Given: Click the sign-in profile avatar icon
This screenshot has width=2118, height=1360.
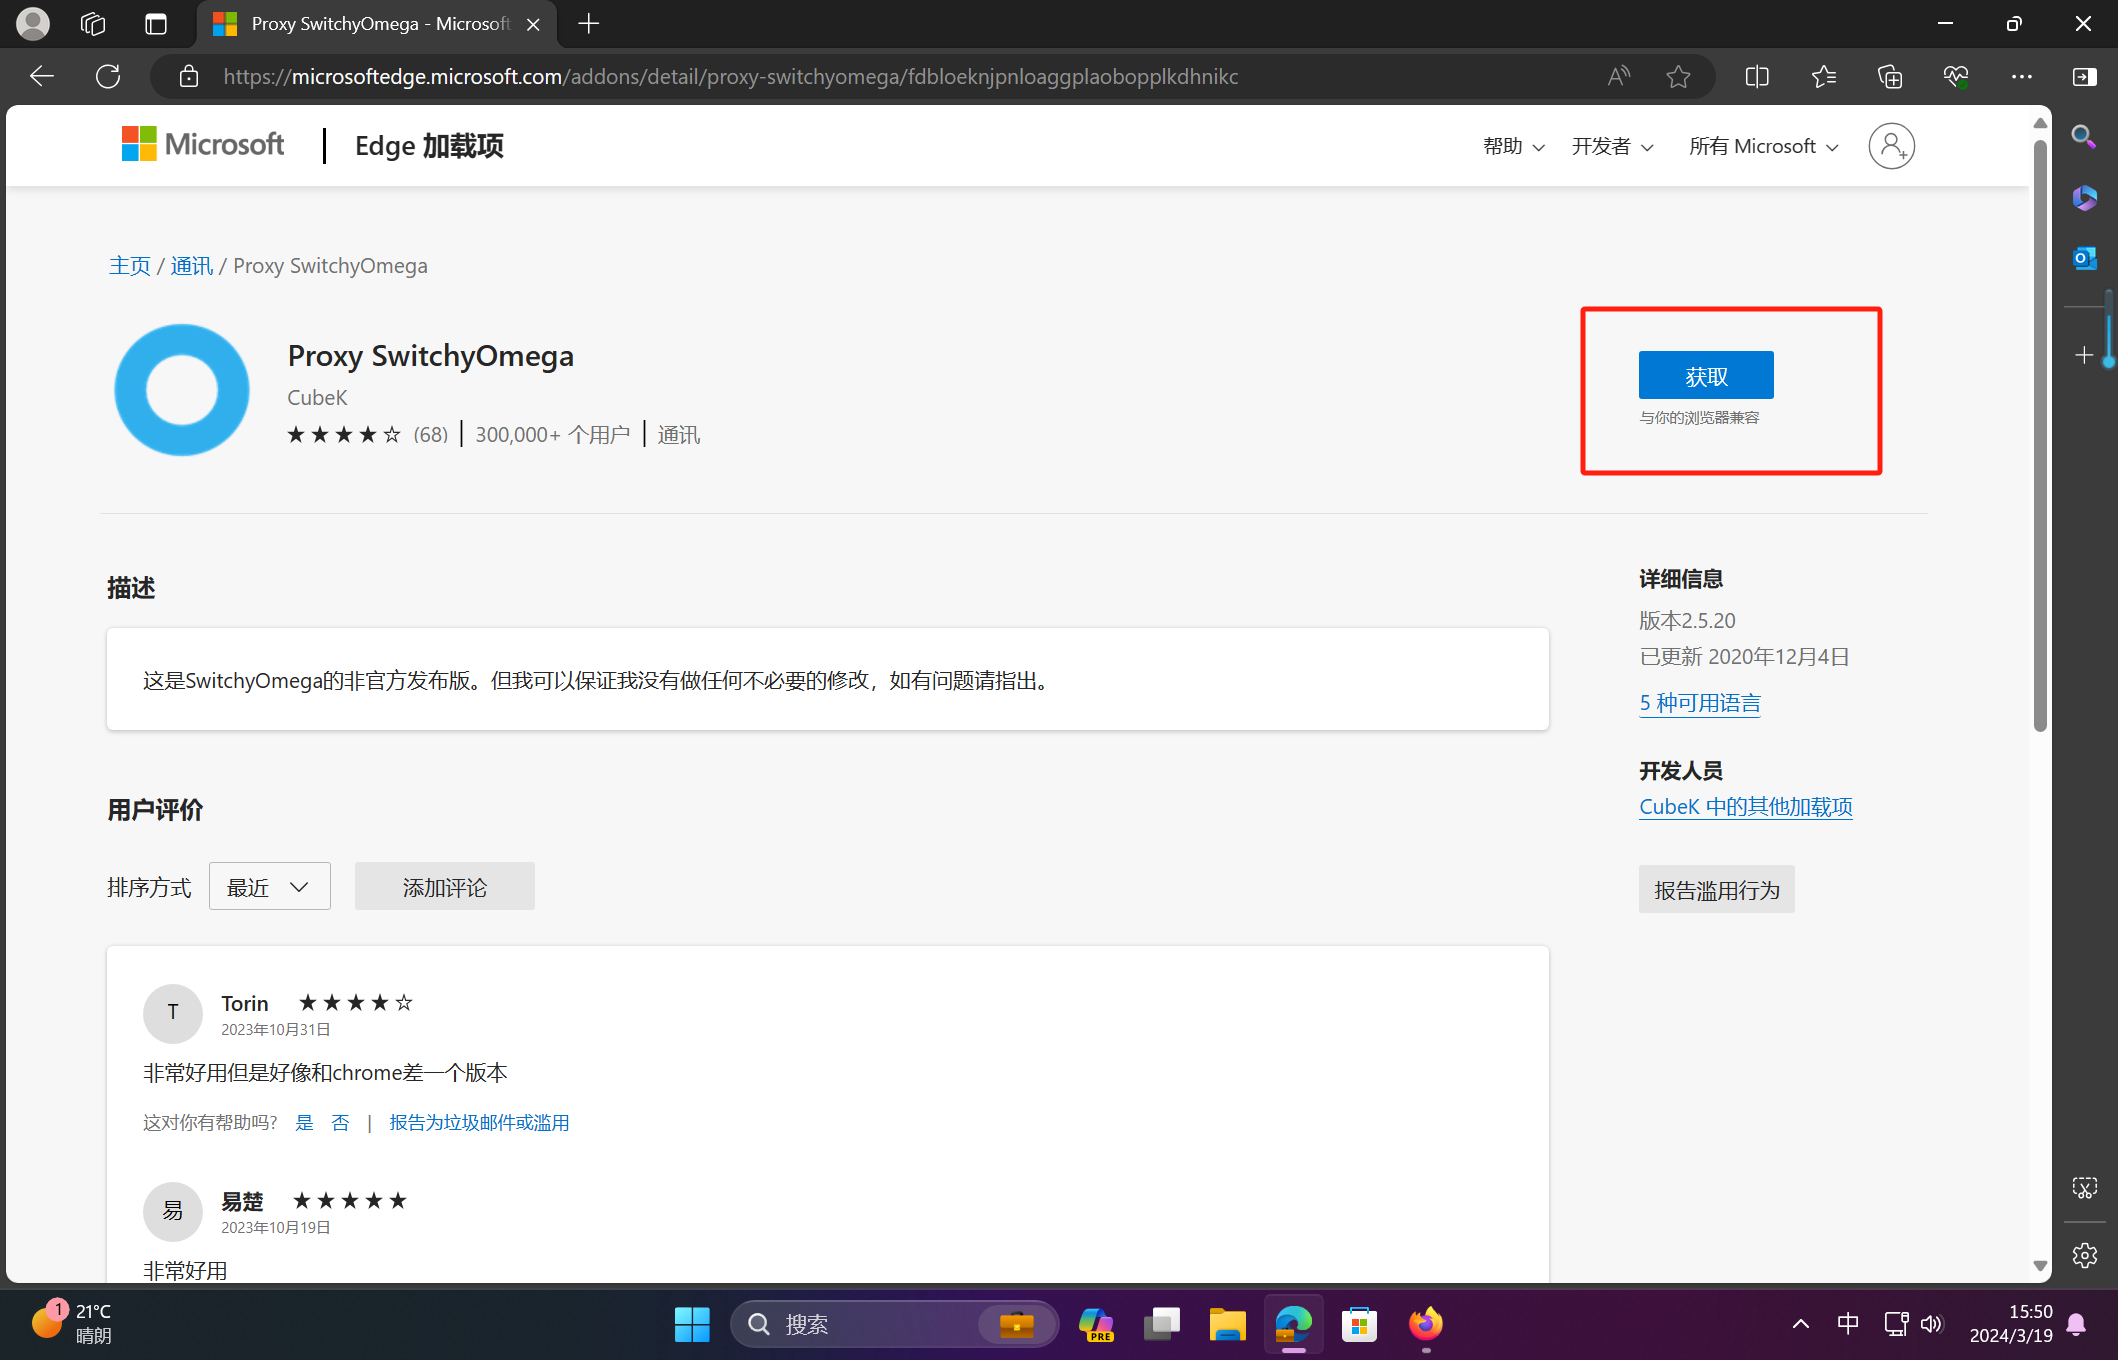Looking at the screenshot, I should [1891, 146].
